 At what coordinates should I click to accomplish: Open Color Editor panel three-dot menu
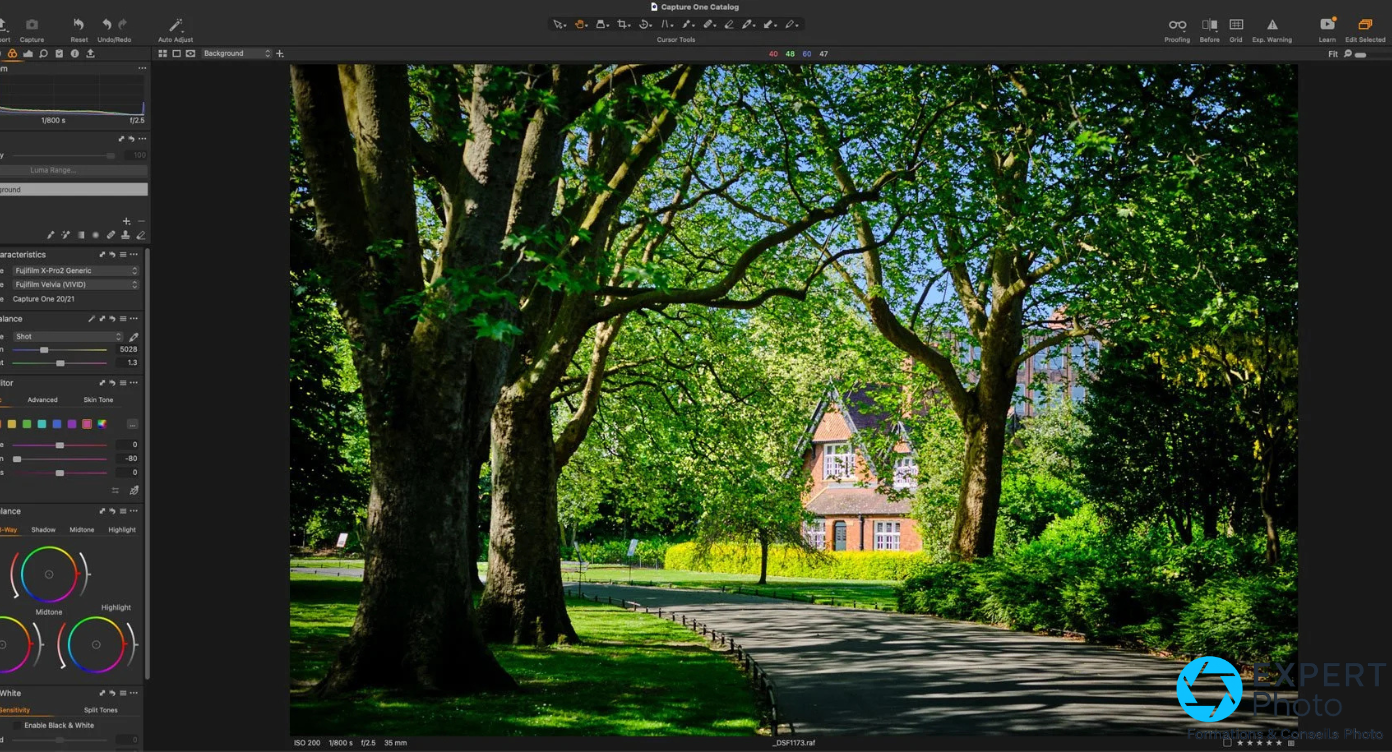[134, 383]
